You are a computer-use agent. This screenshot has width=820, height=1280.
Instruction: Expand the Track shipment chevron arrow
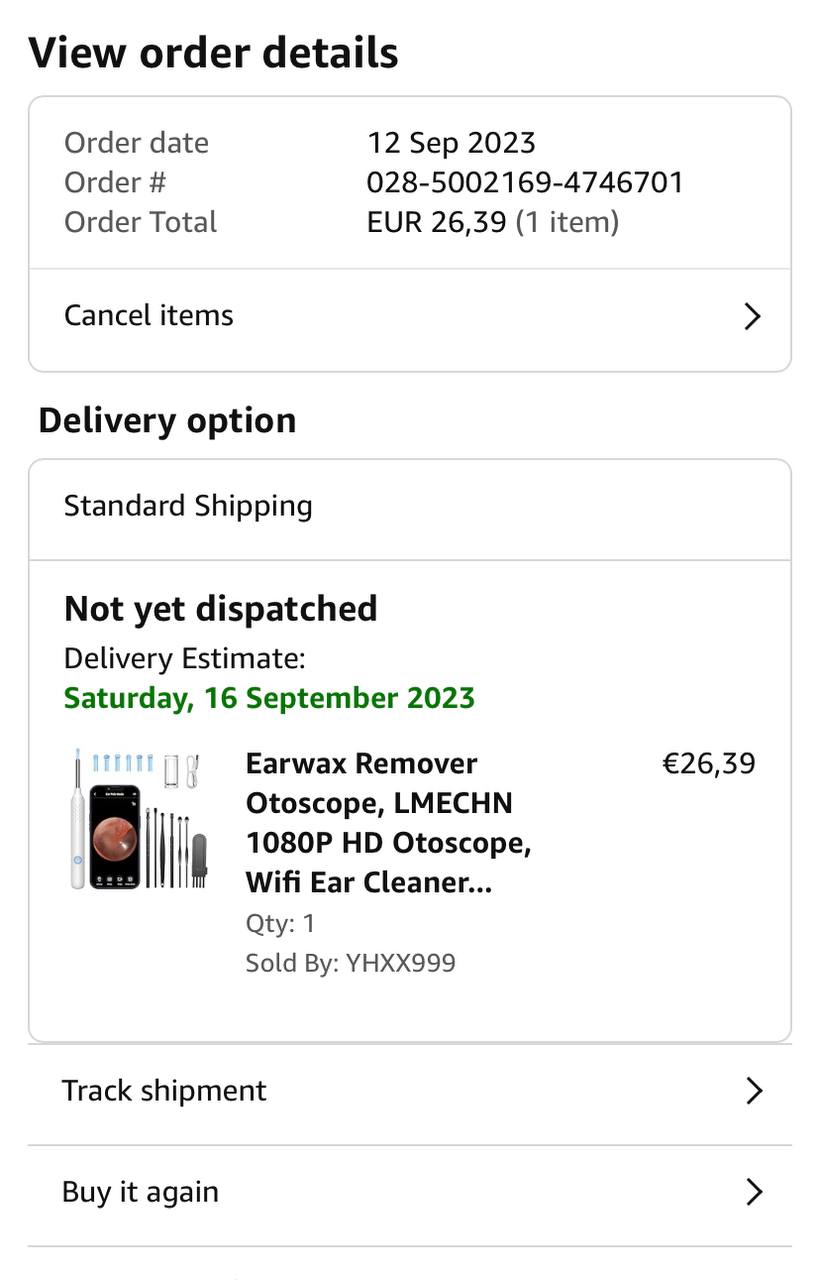tap(754, 1091)
